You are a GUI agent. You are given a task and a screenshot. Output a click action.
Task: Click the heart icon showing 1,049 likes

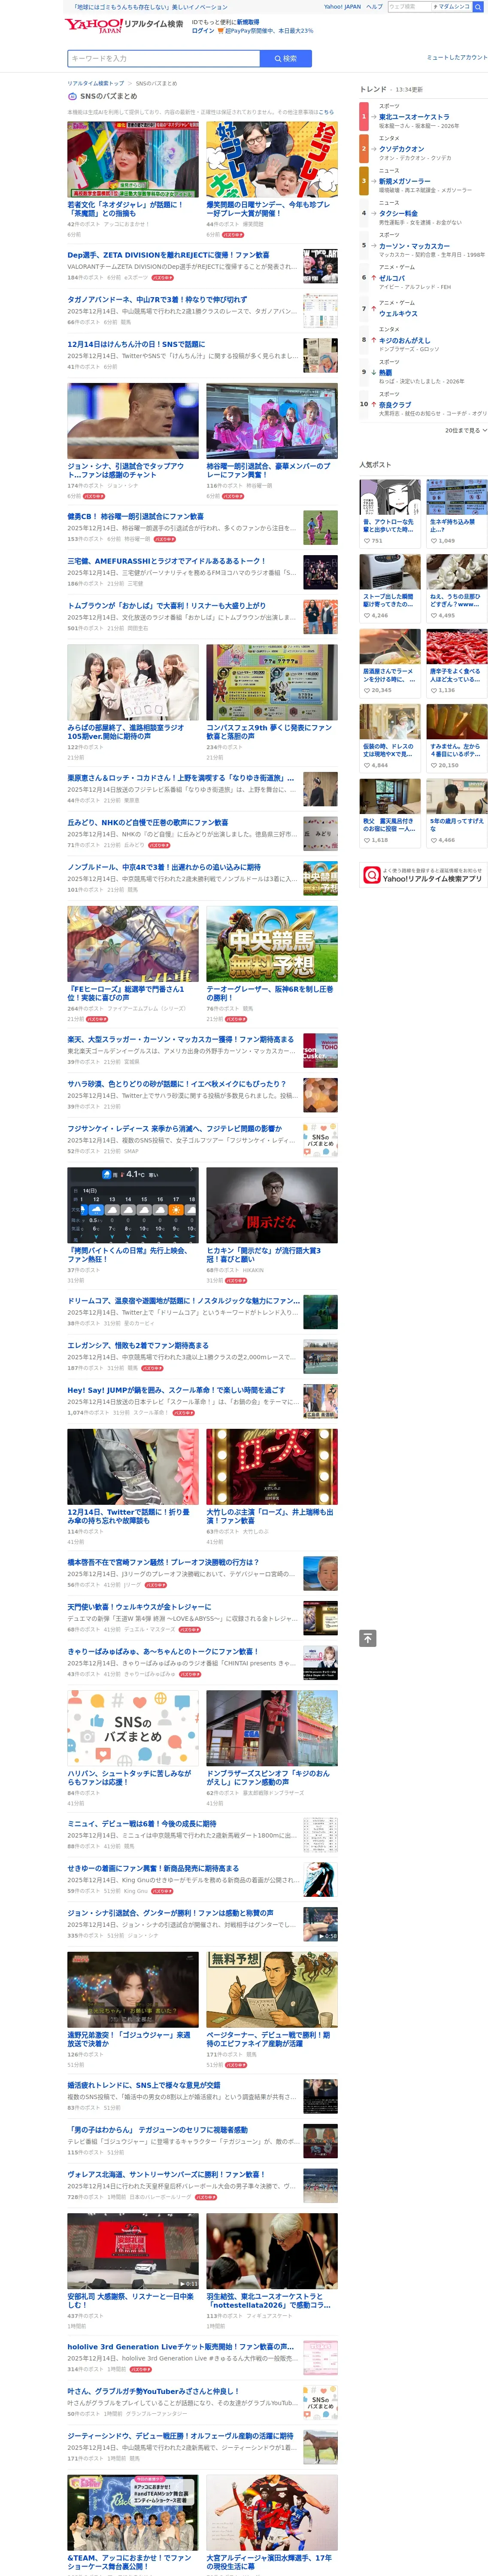pos(433,541)
